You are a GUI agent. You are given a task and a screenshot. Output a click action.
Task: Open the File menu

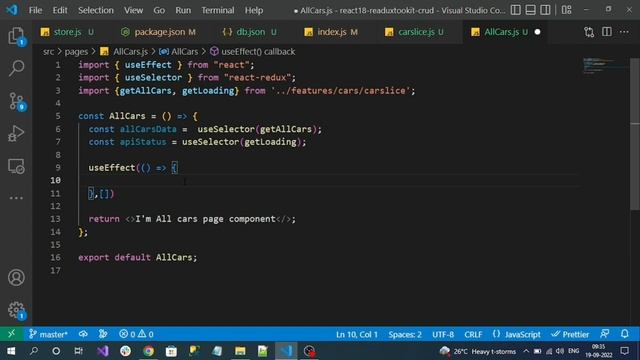coord(36,10)
